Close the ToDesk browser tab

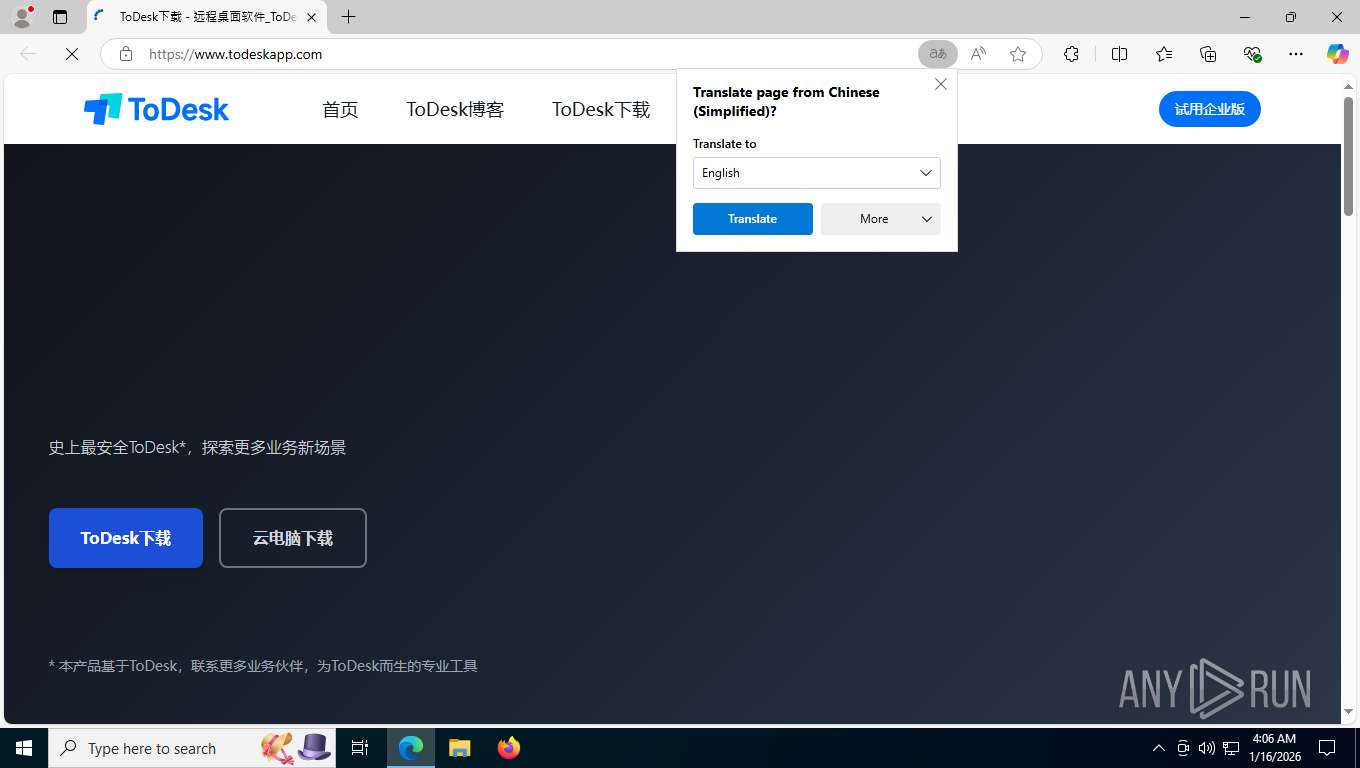click(311, 17)
